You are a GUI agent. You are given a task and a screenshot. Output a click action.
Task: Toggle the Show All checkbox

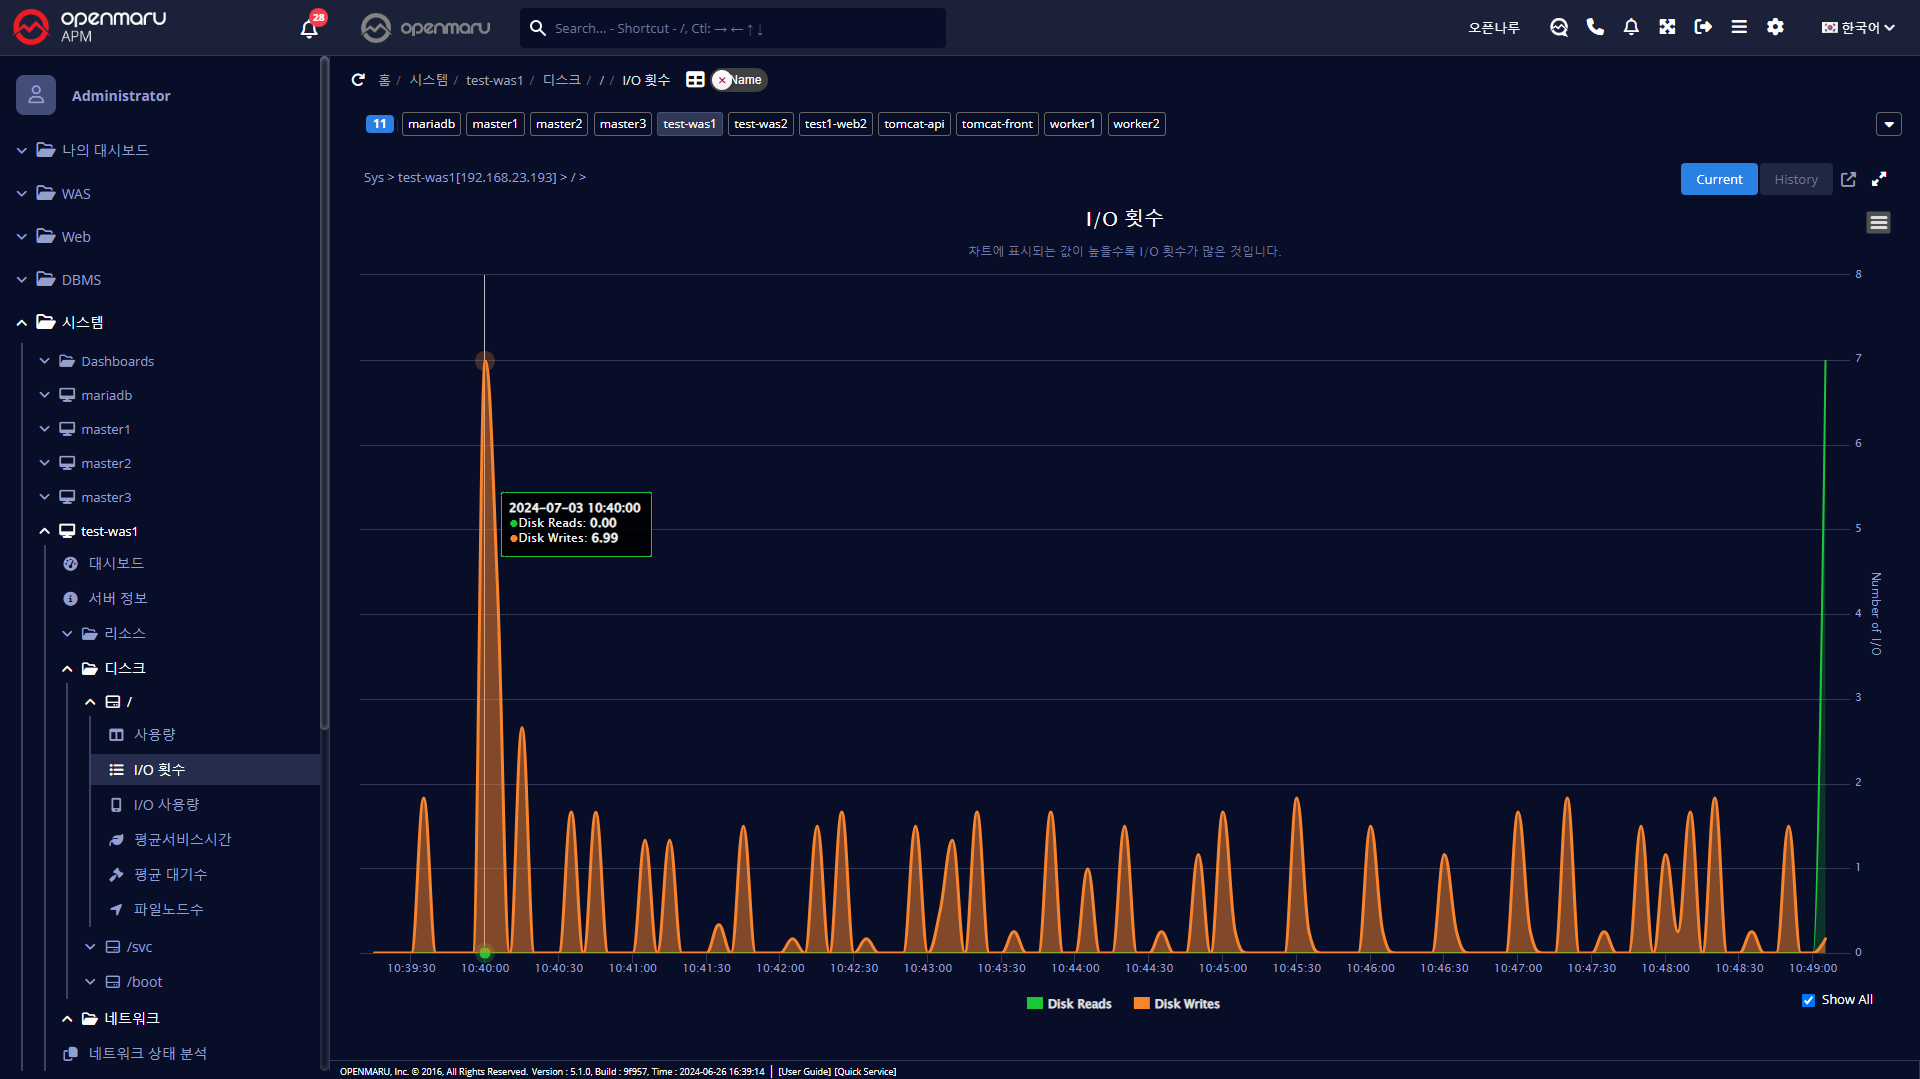pos(1808,1000)
